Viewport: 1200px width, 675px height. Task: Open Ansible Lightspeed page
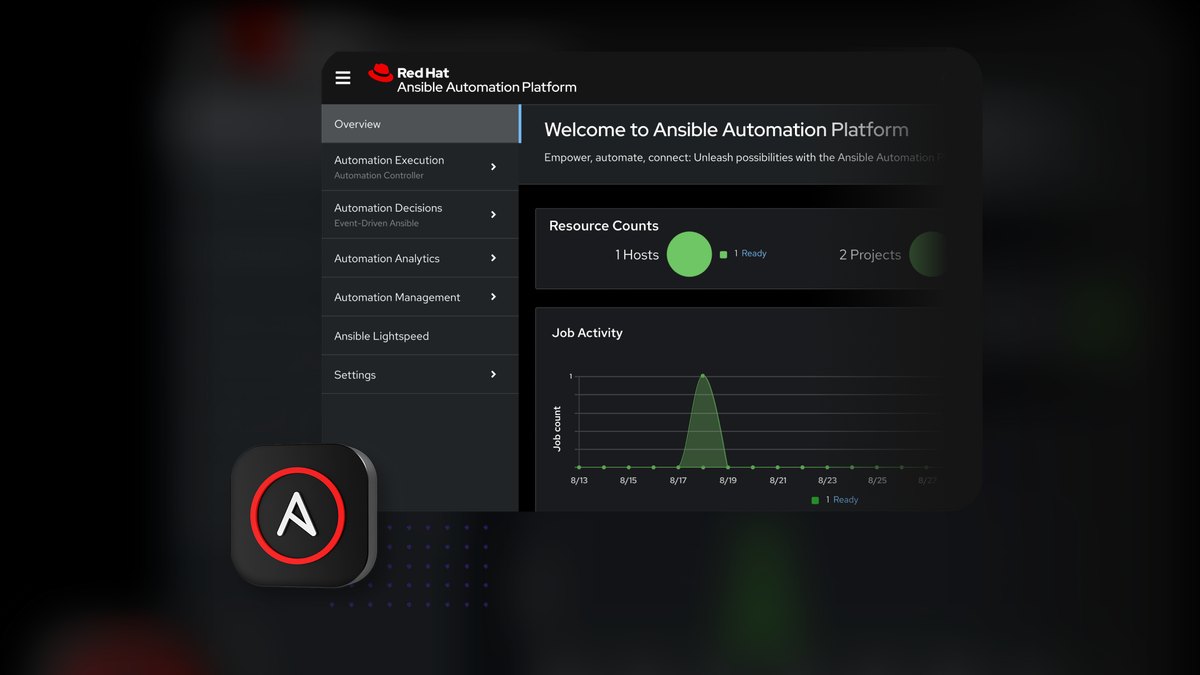[420, 336]
